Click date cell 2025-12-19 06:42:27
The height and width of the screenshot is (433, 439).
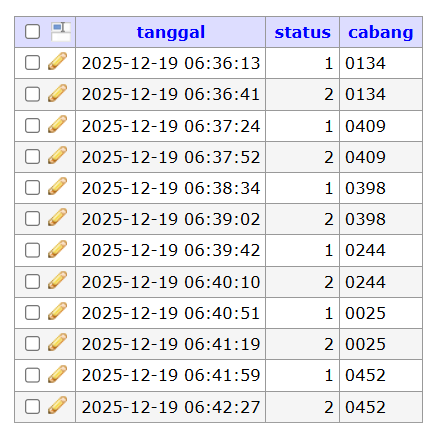(171, 407)
